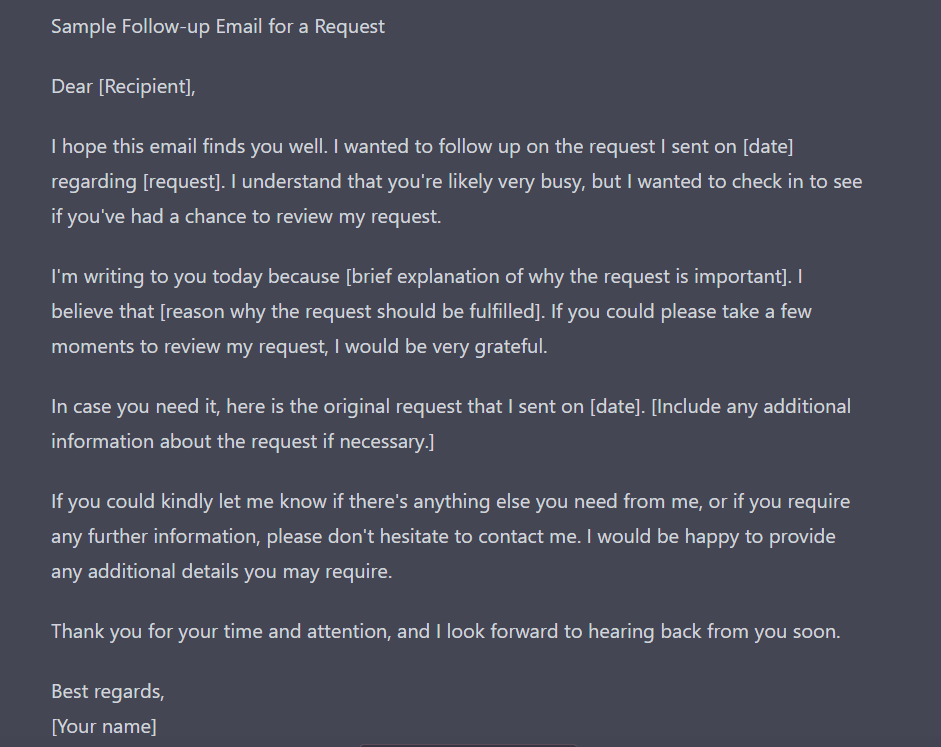Click "please don't hesitate to contact me" text
This screenshot has width=941, height=747.
423,536
